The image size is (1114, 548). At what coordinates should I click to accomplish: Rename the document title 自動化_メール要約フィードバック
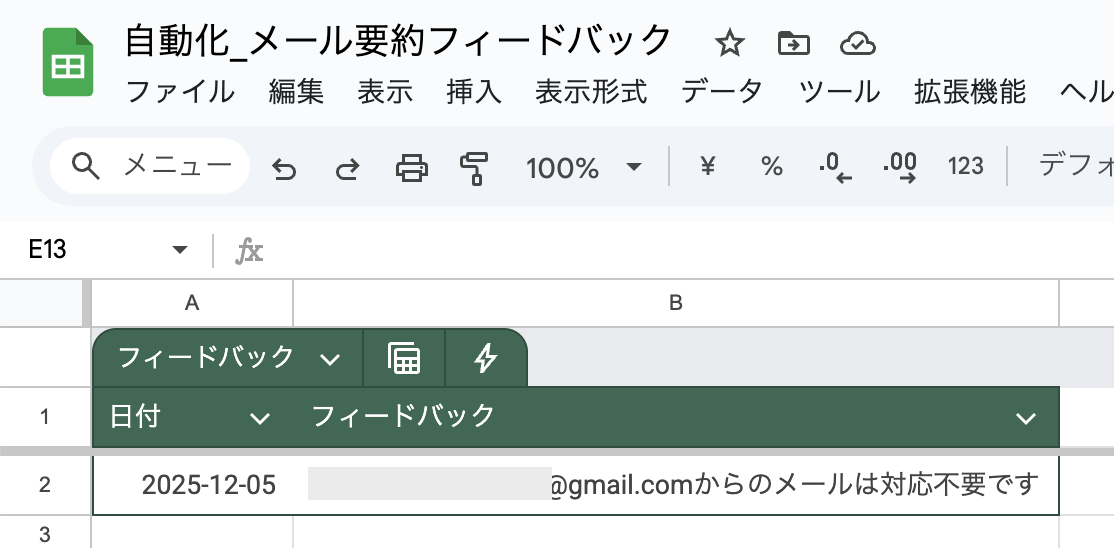tap(398, 41)
